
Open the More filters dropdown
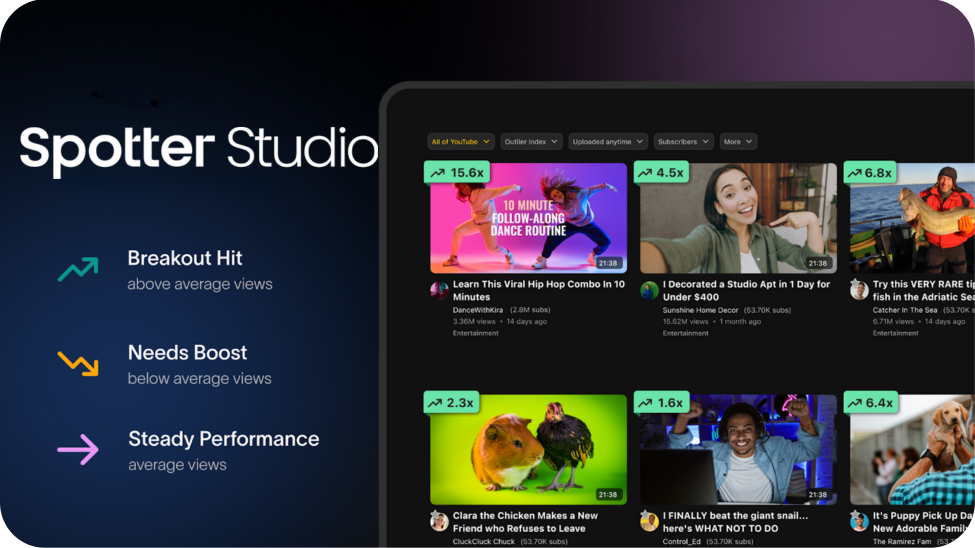point(738,142)
